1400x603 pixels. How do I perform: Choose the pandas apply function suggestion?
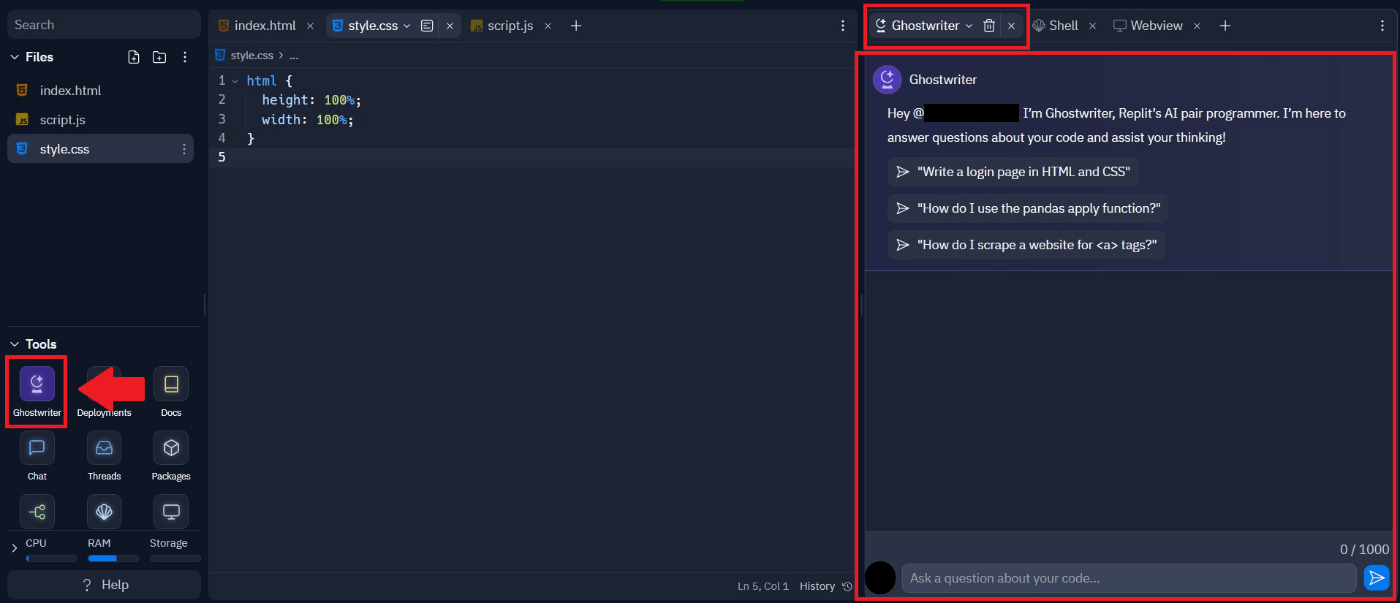pos(1028,209)
